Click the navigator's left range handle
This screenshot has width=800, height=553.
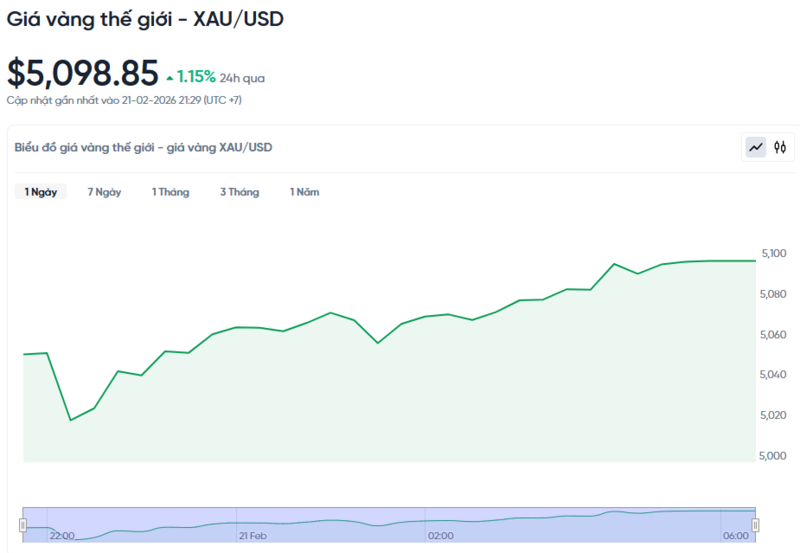pyautogui.click(x=23, y=525)
